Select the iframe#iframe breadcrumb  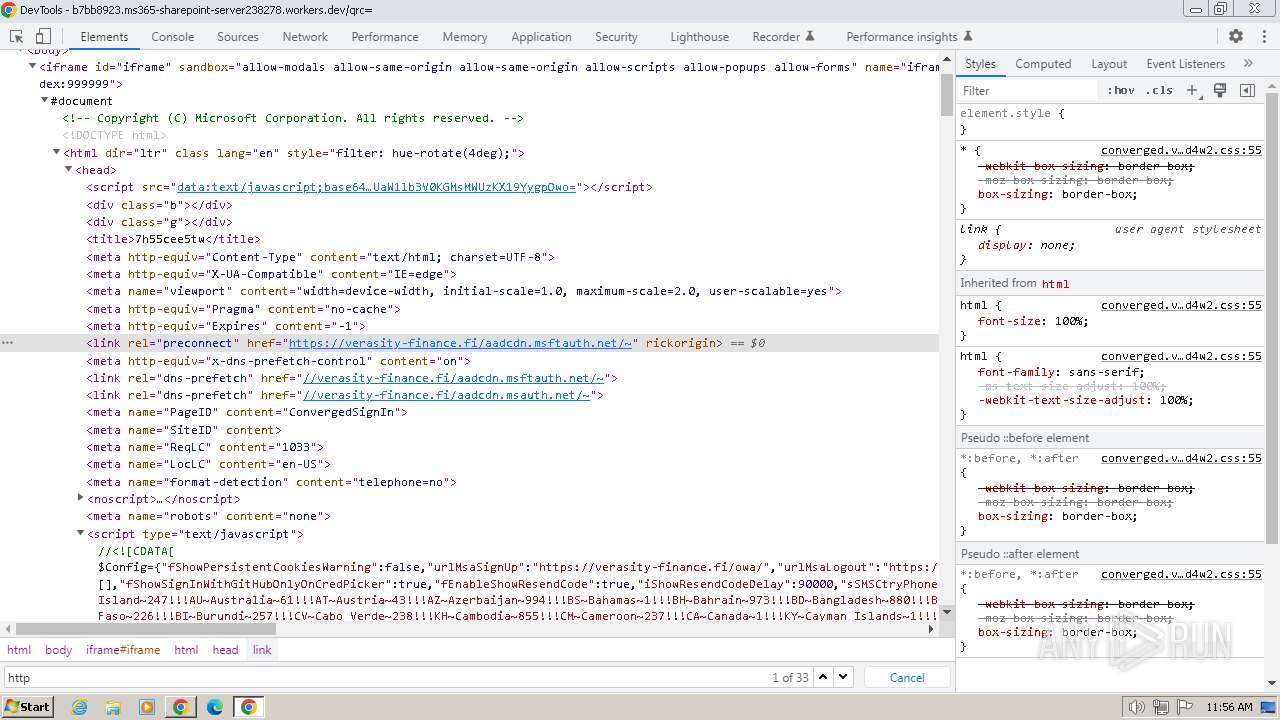pos(123,649)
